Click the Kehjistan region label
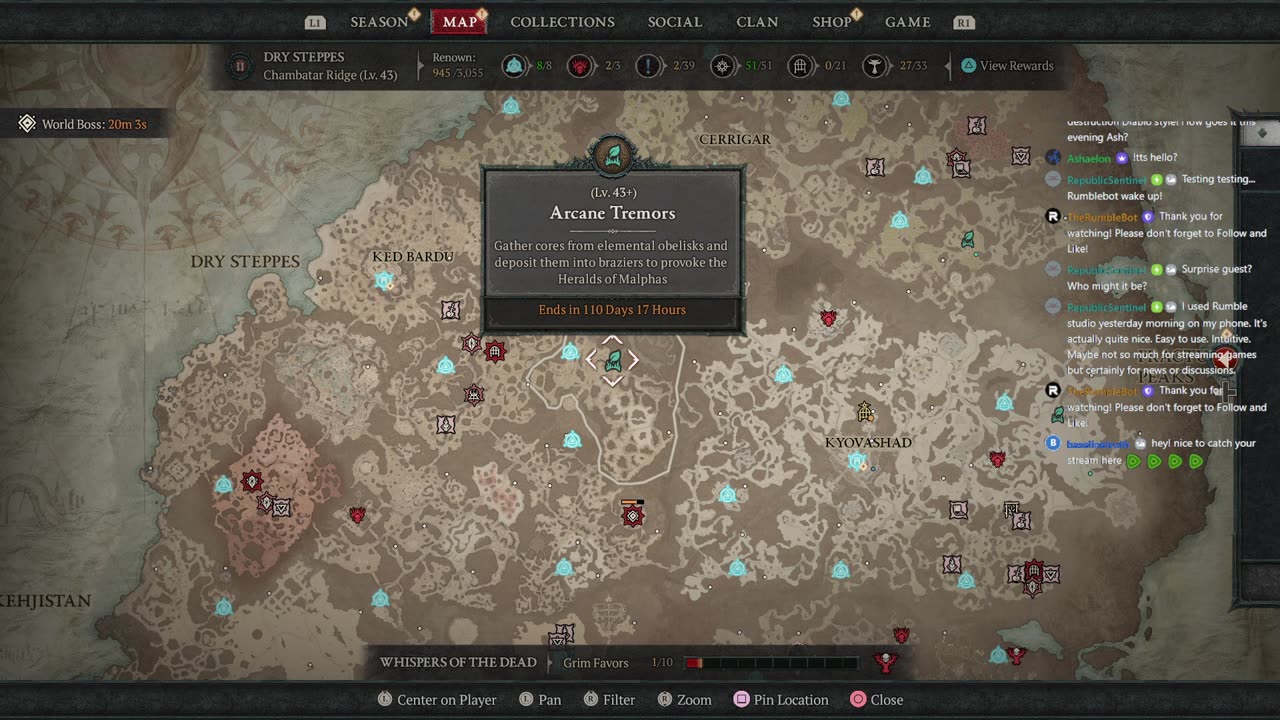The width and height of the screenshot is (1280, 720). (46, 601)
